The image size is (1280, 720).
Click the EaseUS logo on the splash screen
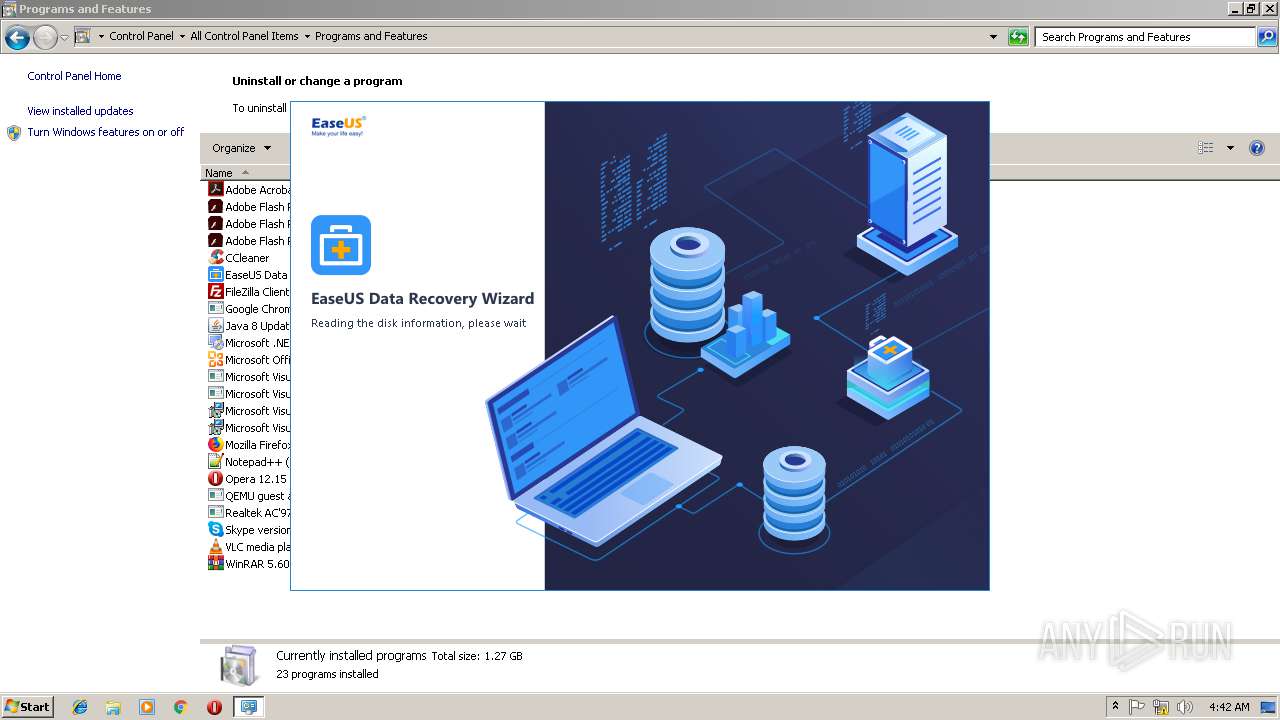point(338,126)
